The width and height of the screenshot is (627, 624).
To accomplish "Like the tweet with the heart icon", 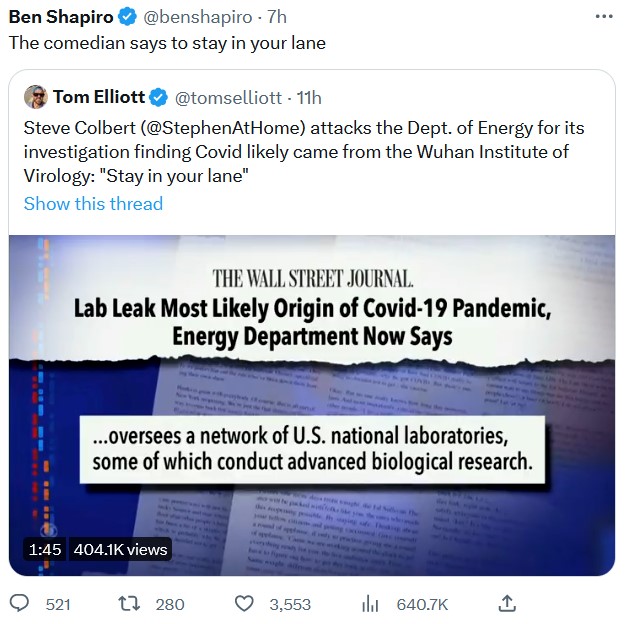I will pyautogui.click(x=245, y=603).
